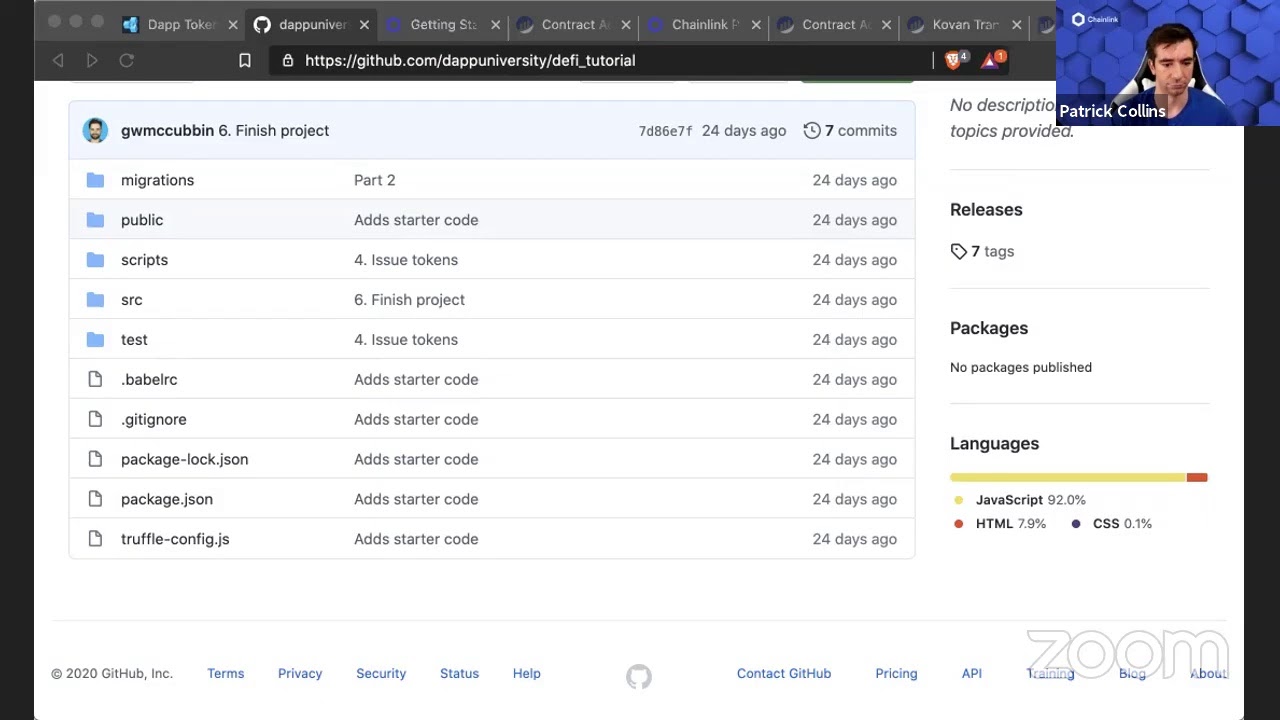Viewport: 1280px width, 720px height.
Task: Open the src folder
Action: pyautogui.click(x=131, y=300)
